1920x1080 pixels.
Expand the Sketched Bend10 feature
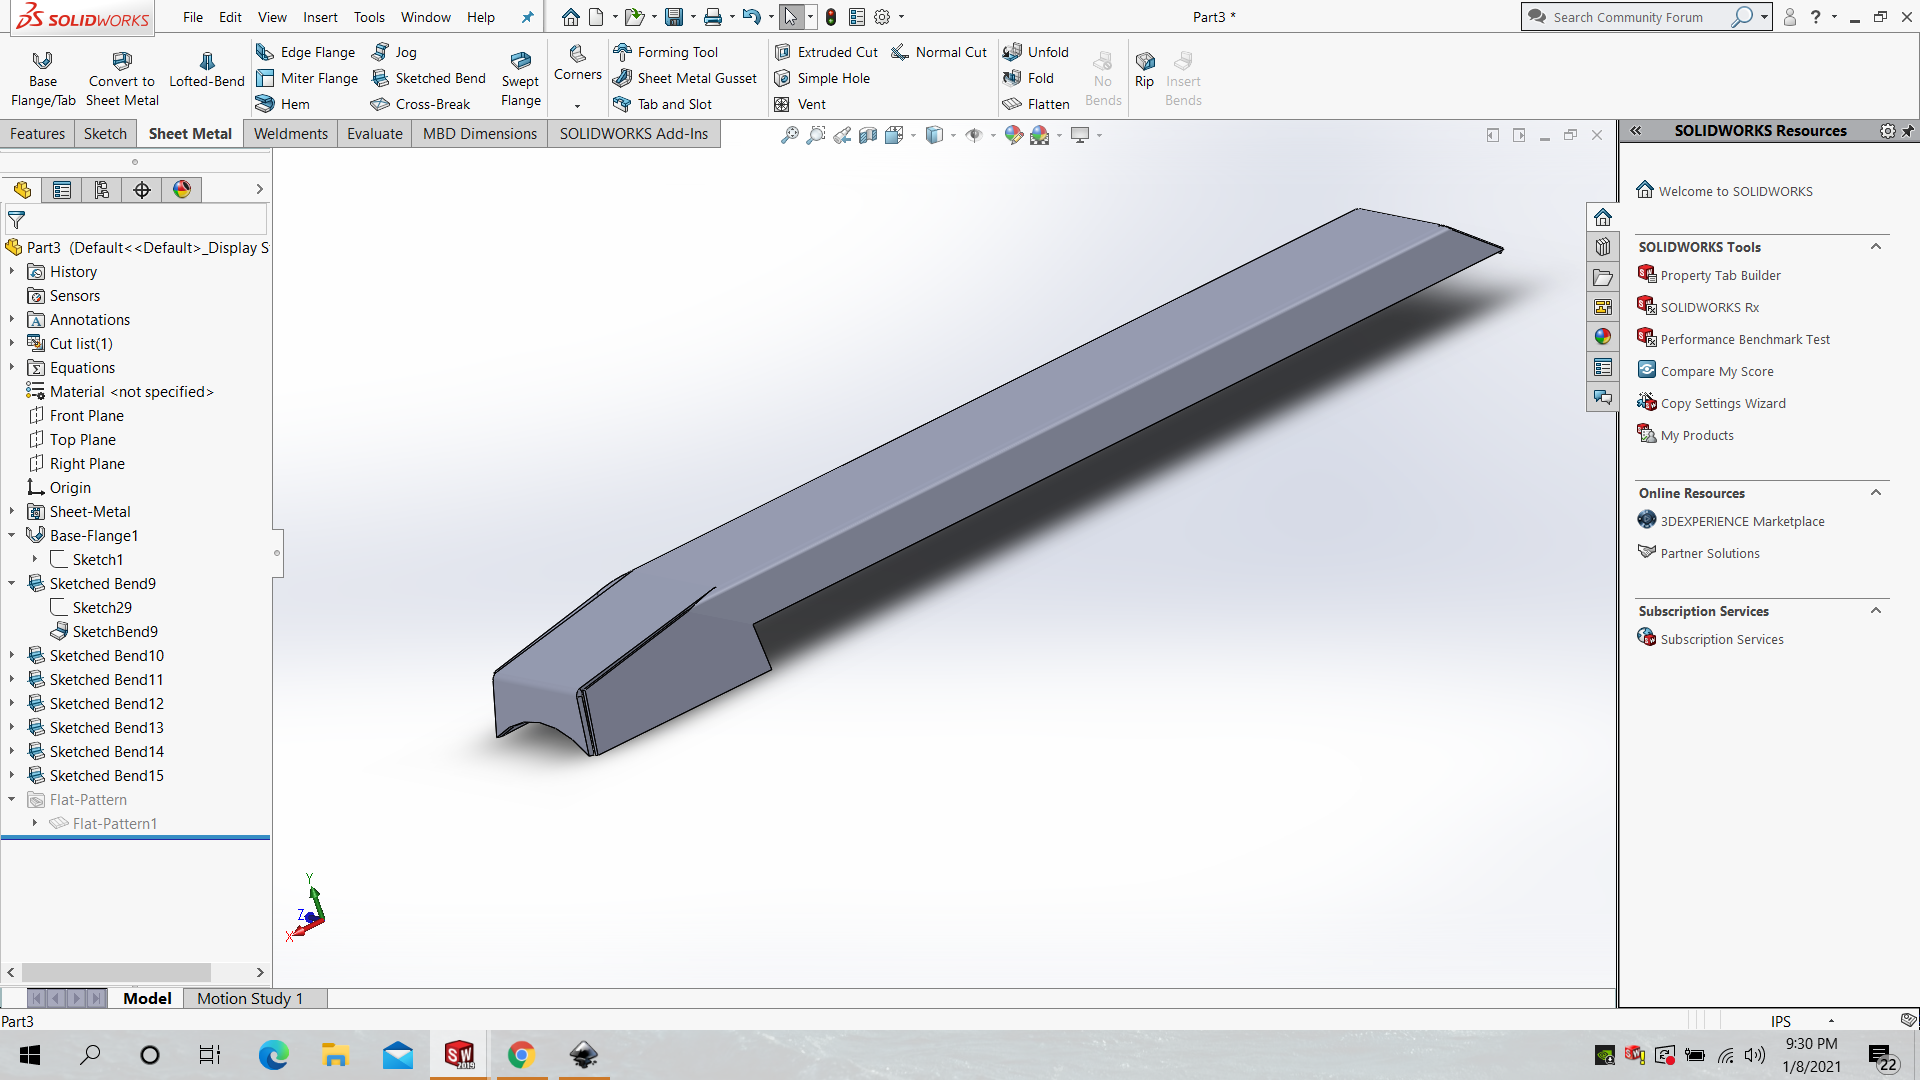12,656
